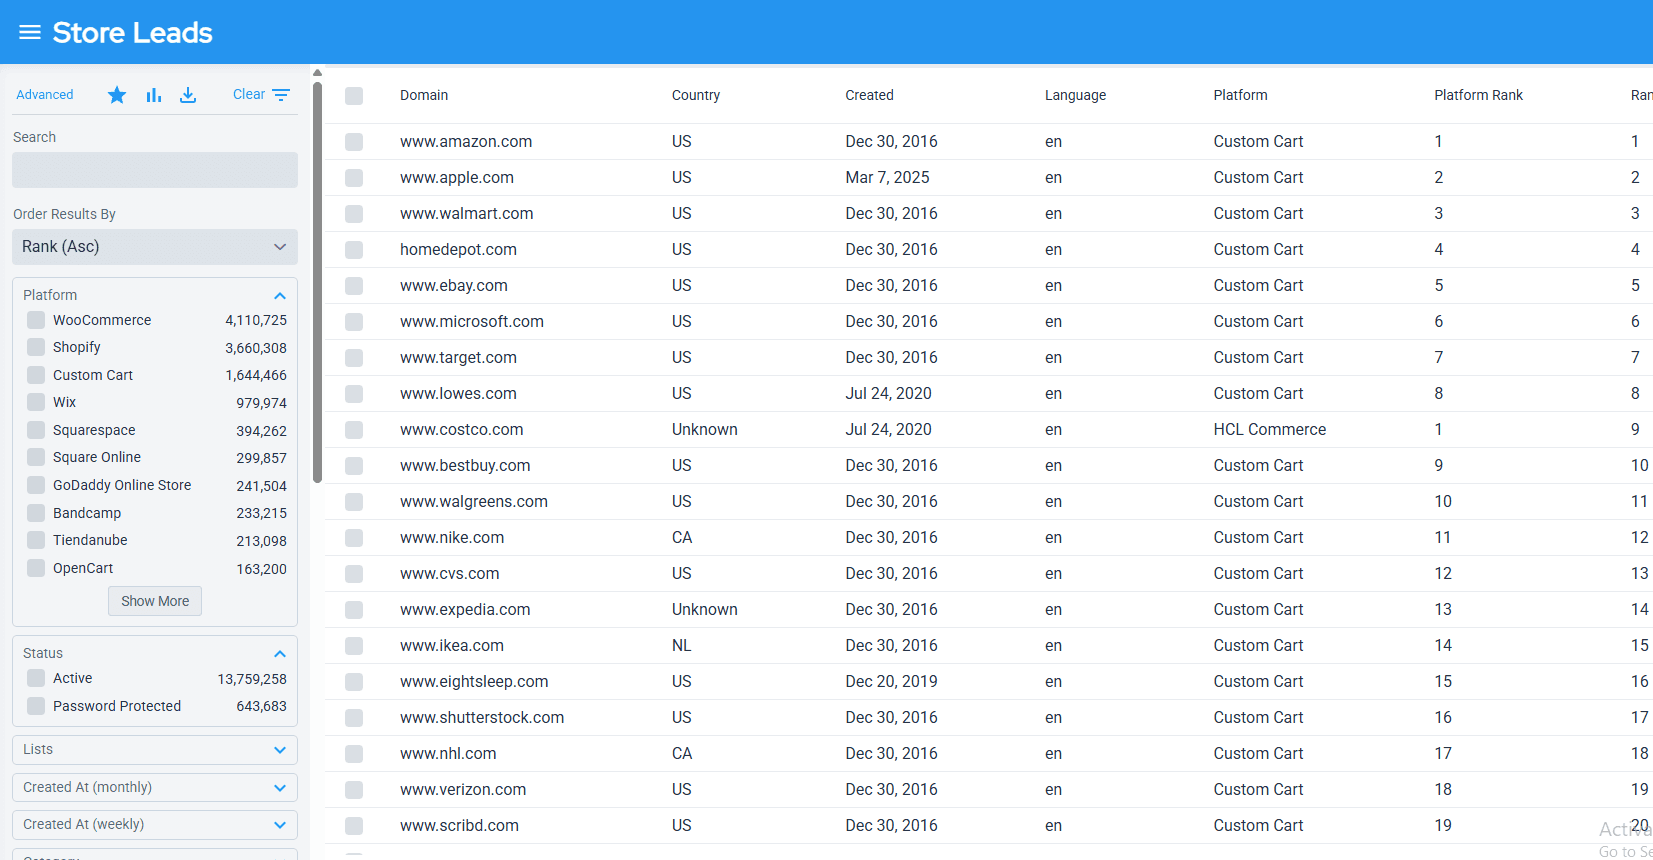Sort by the Platform column header
The height and width of the screenshot is (860, 1653).
tap(1240, 95)
